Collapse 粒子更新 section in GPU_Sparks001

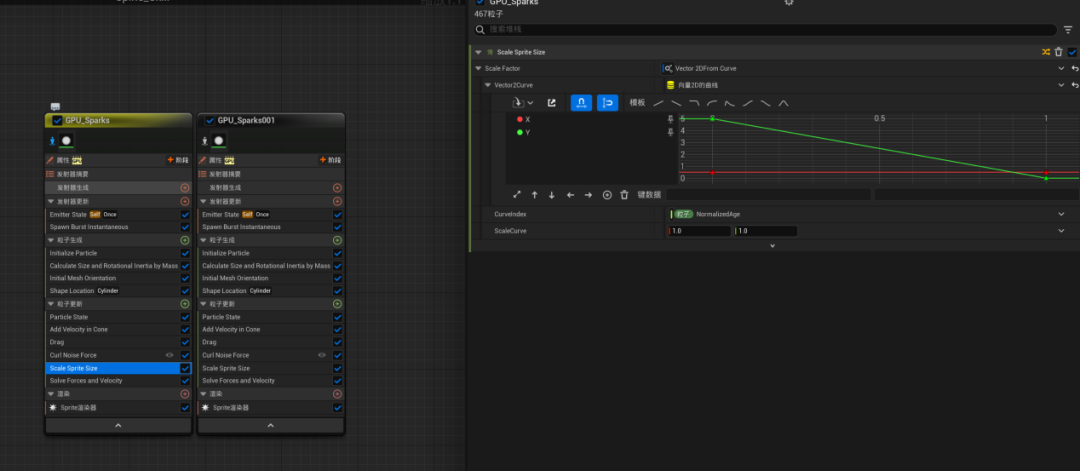pyautogui.click(x=203, y=304)
